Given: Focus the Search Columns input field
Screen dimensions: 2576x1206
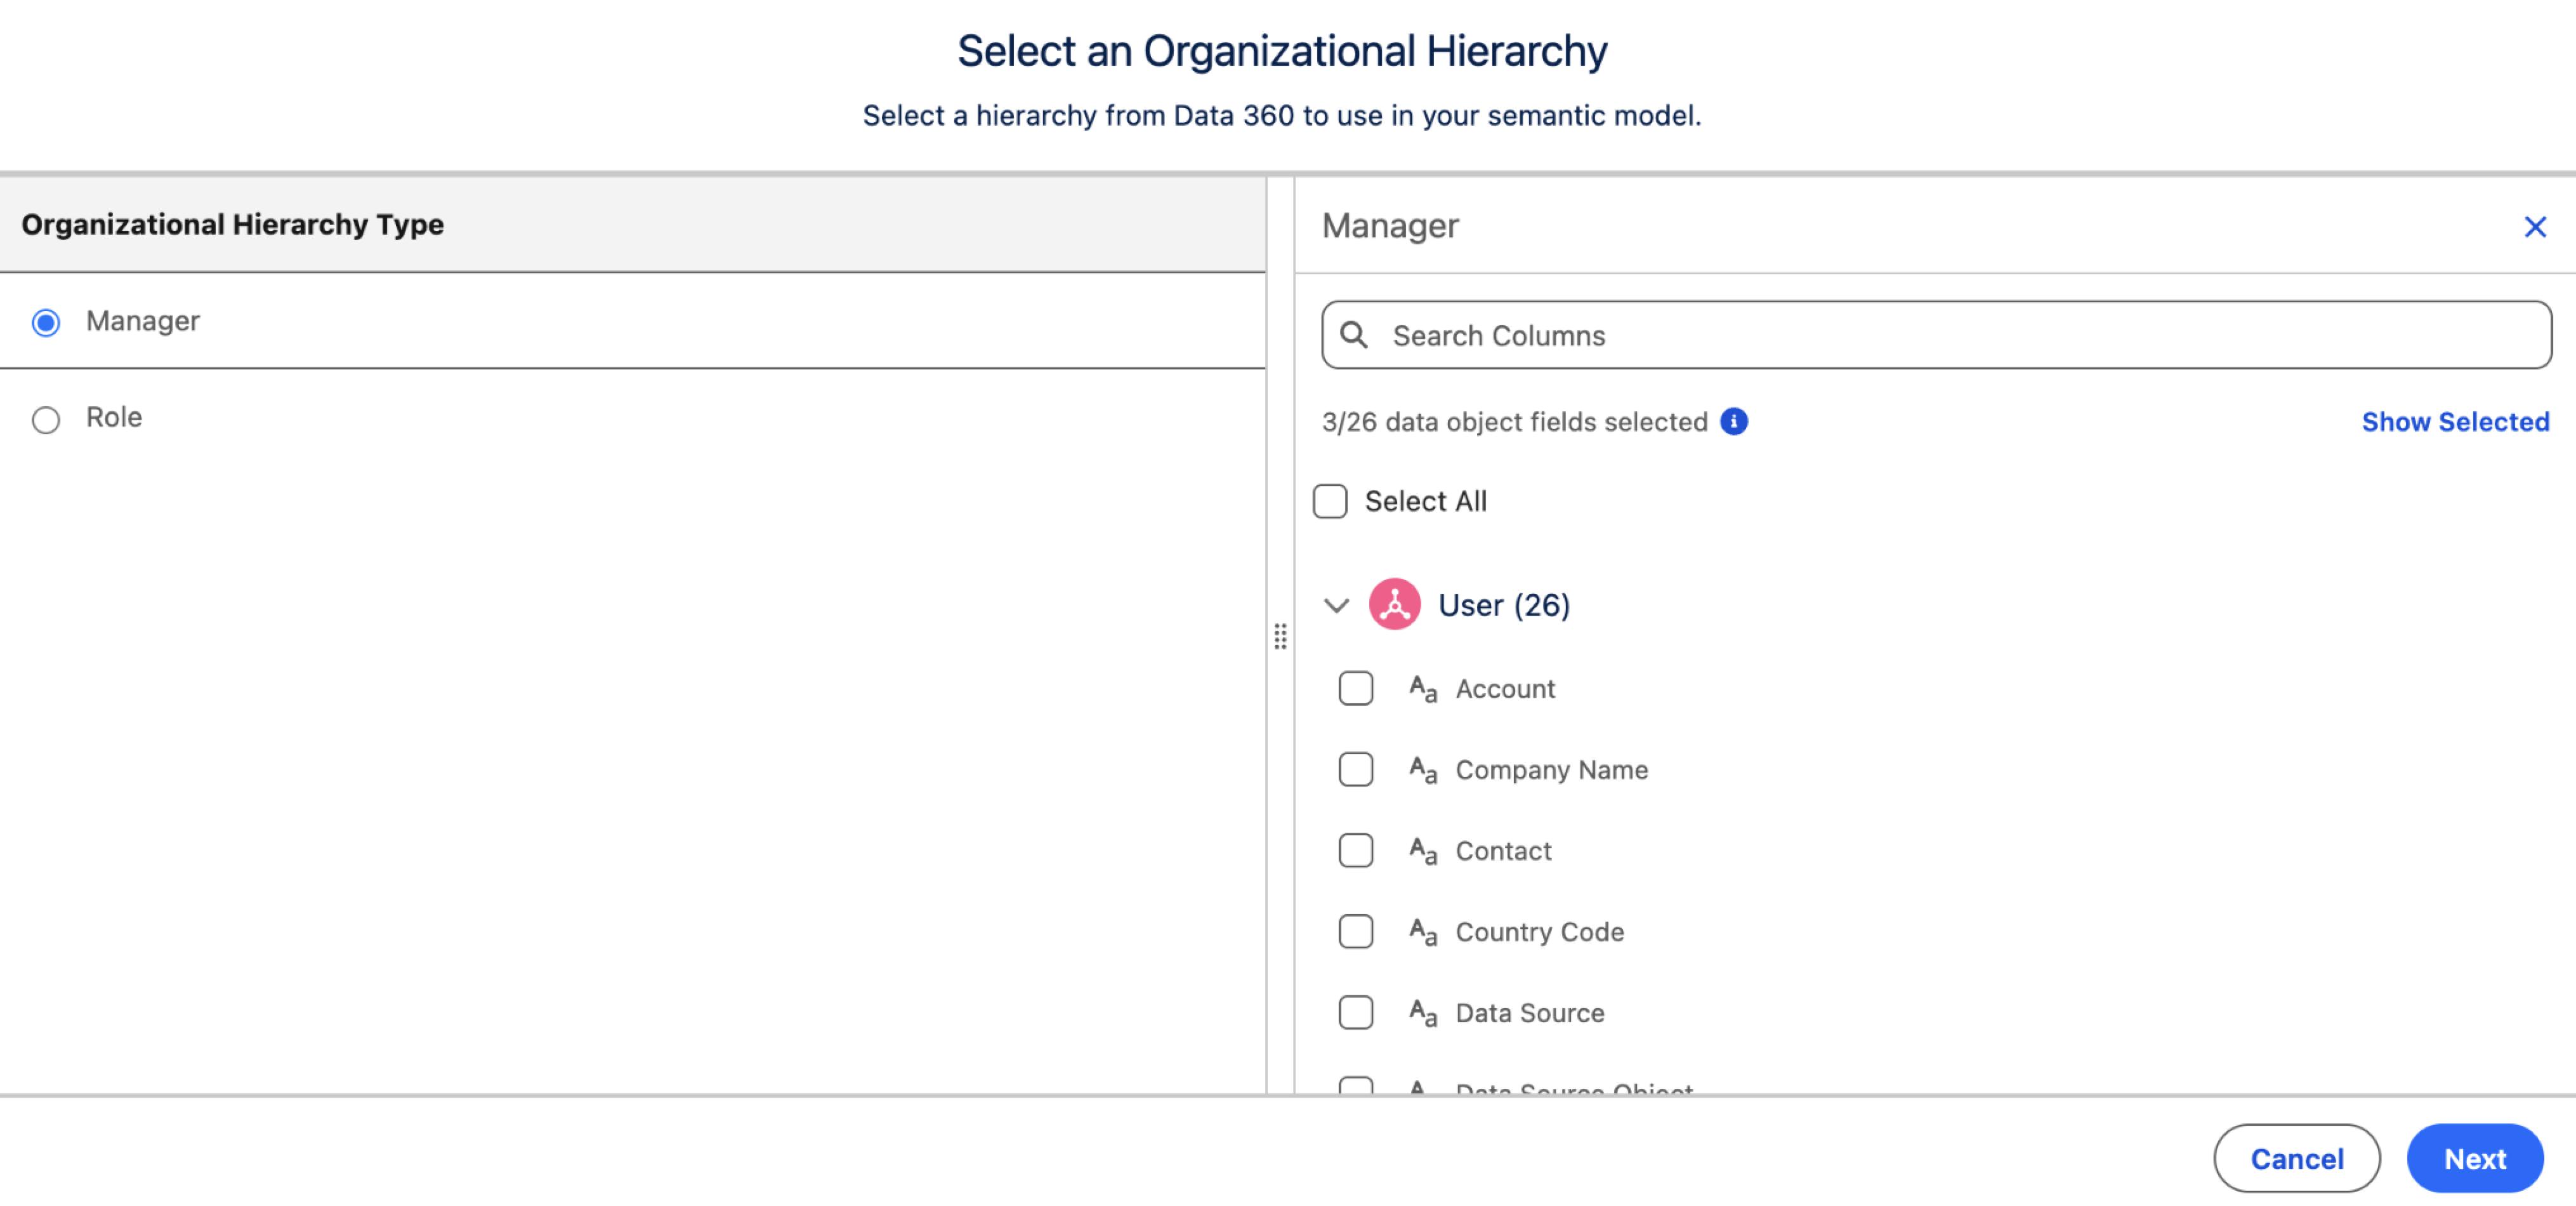Looking at the screenshot, I should [x=1936, y=335].
